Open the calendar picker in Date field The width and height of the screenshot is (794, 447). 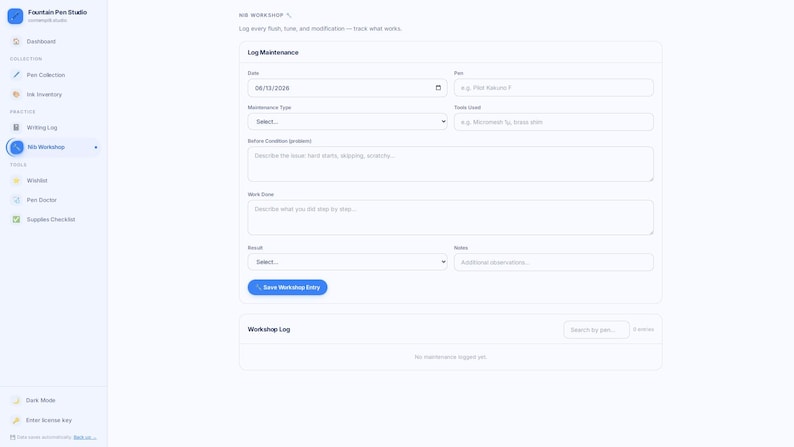click(438, 88)
